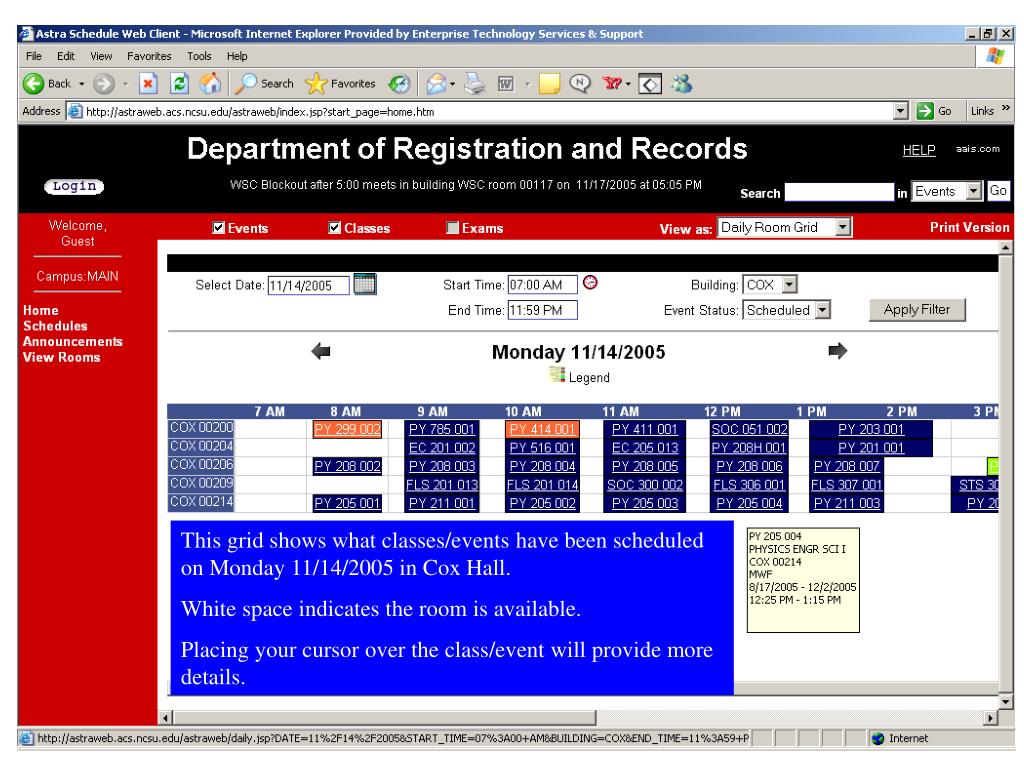
Task: Expand the Mail icon dropdown arrow
Action: click(453, 84)
